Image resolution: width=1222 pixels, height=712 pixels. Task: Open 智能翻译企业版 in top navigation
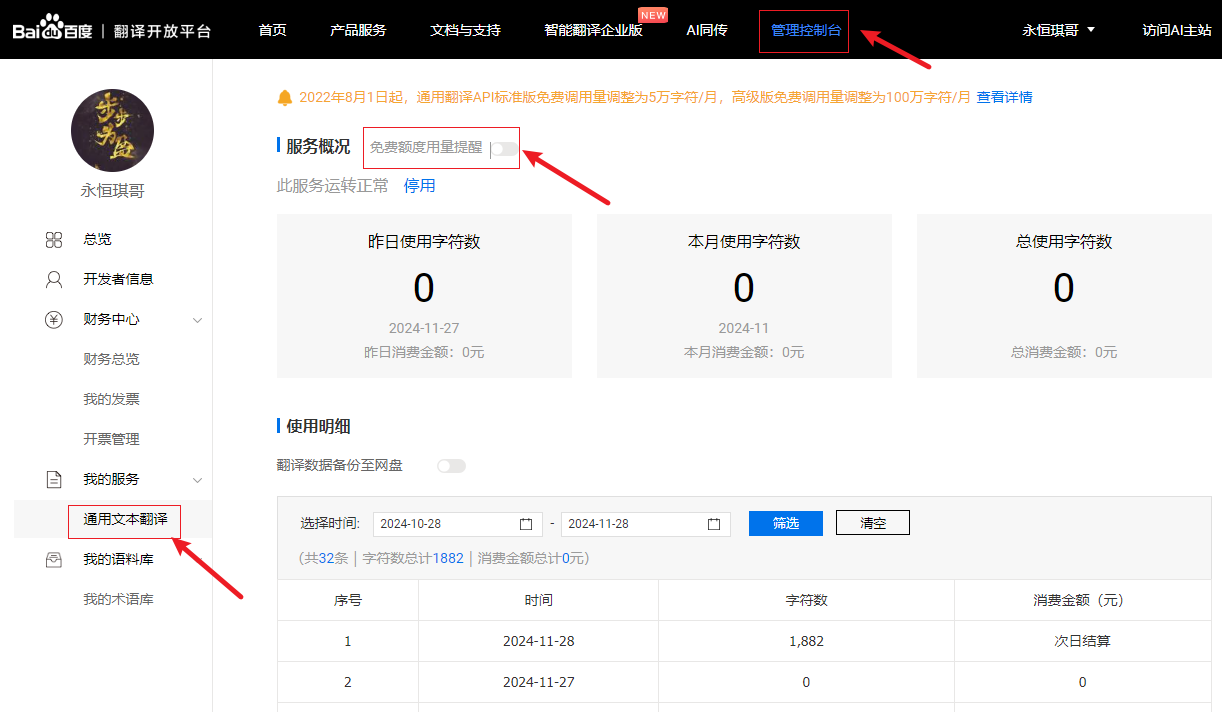(x=593, y=30)
